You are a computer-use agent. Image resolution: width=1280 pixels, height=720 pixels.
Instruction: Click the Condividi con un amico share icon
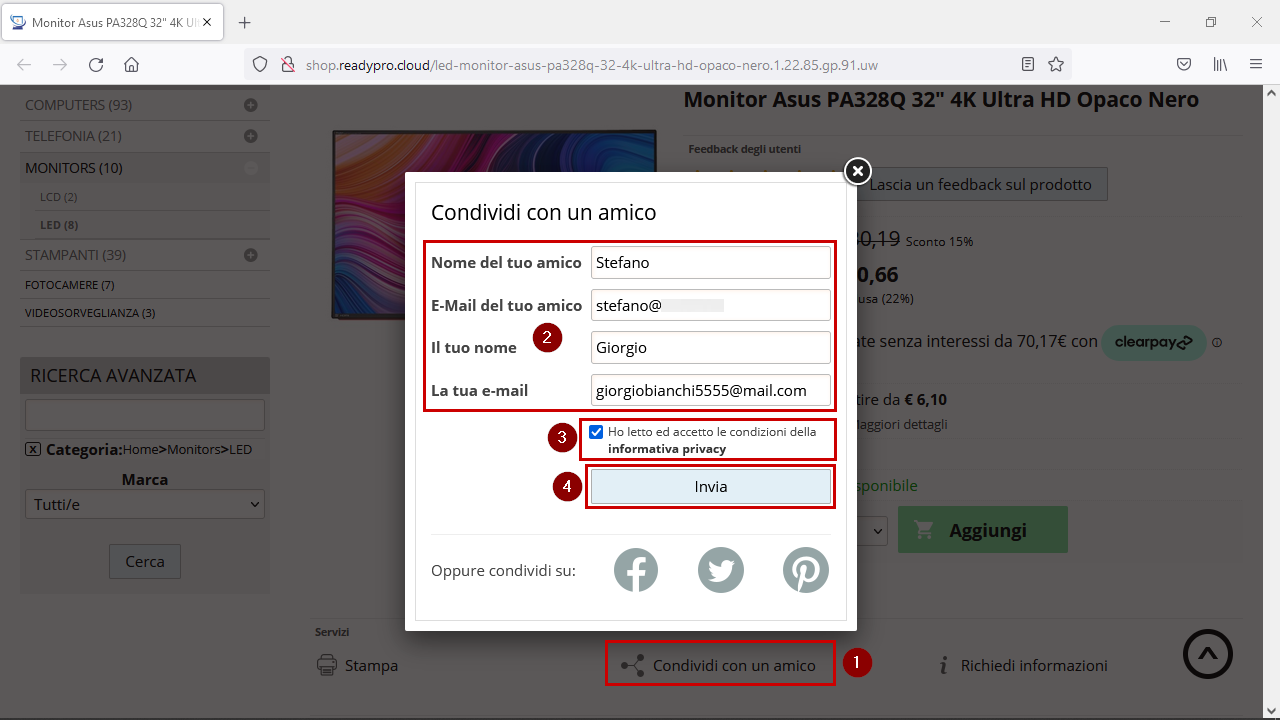tap(632, 665)
